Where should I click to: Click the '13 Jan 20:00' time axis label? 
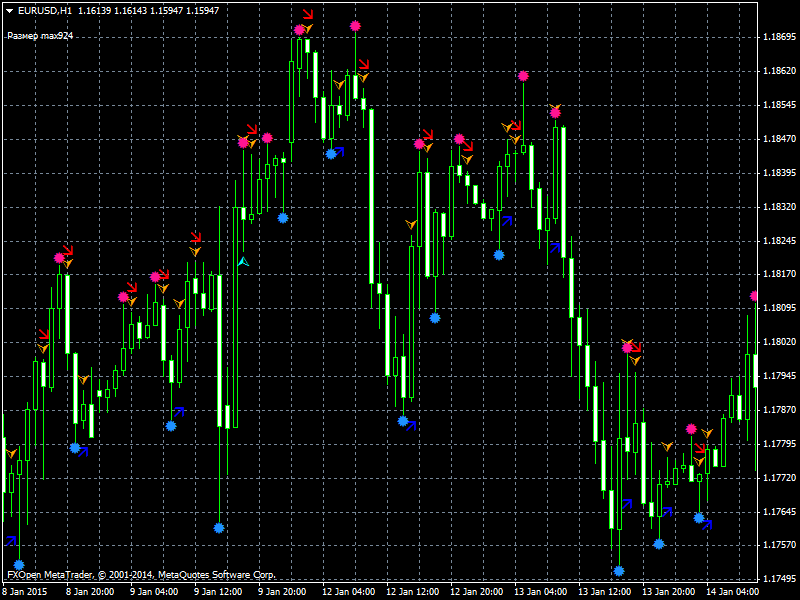668,592
